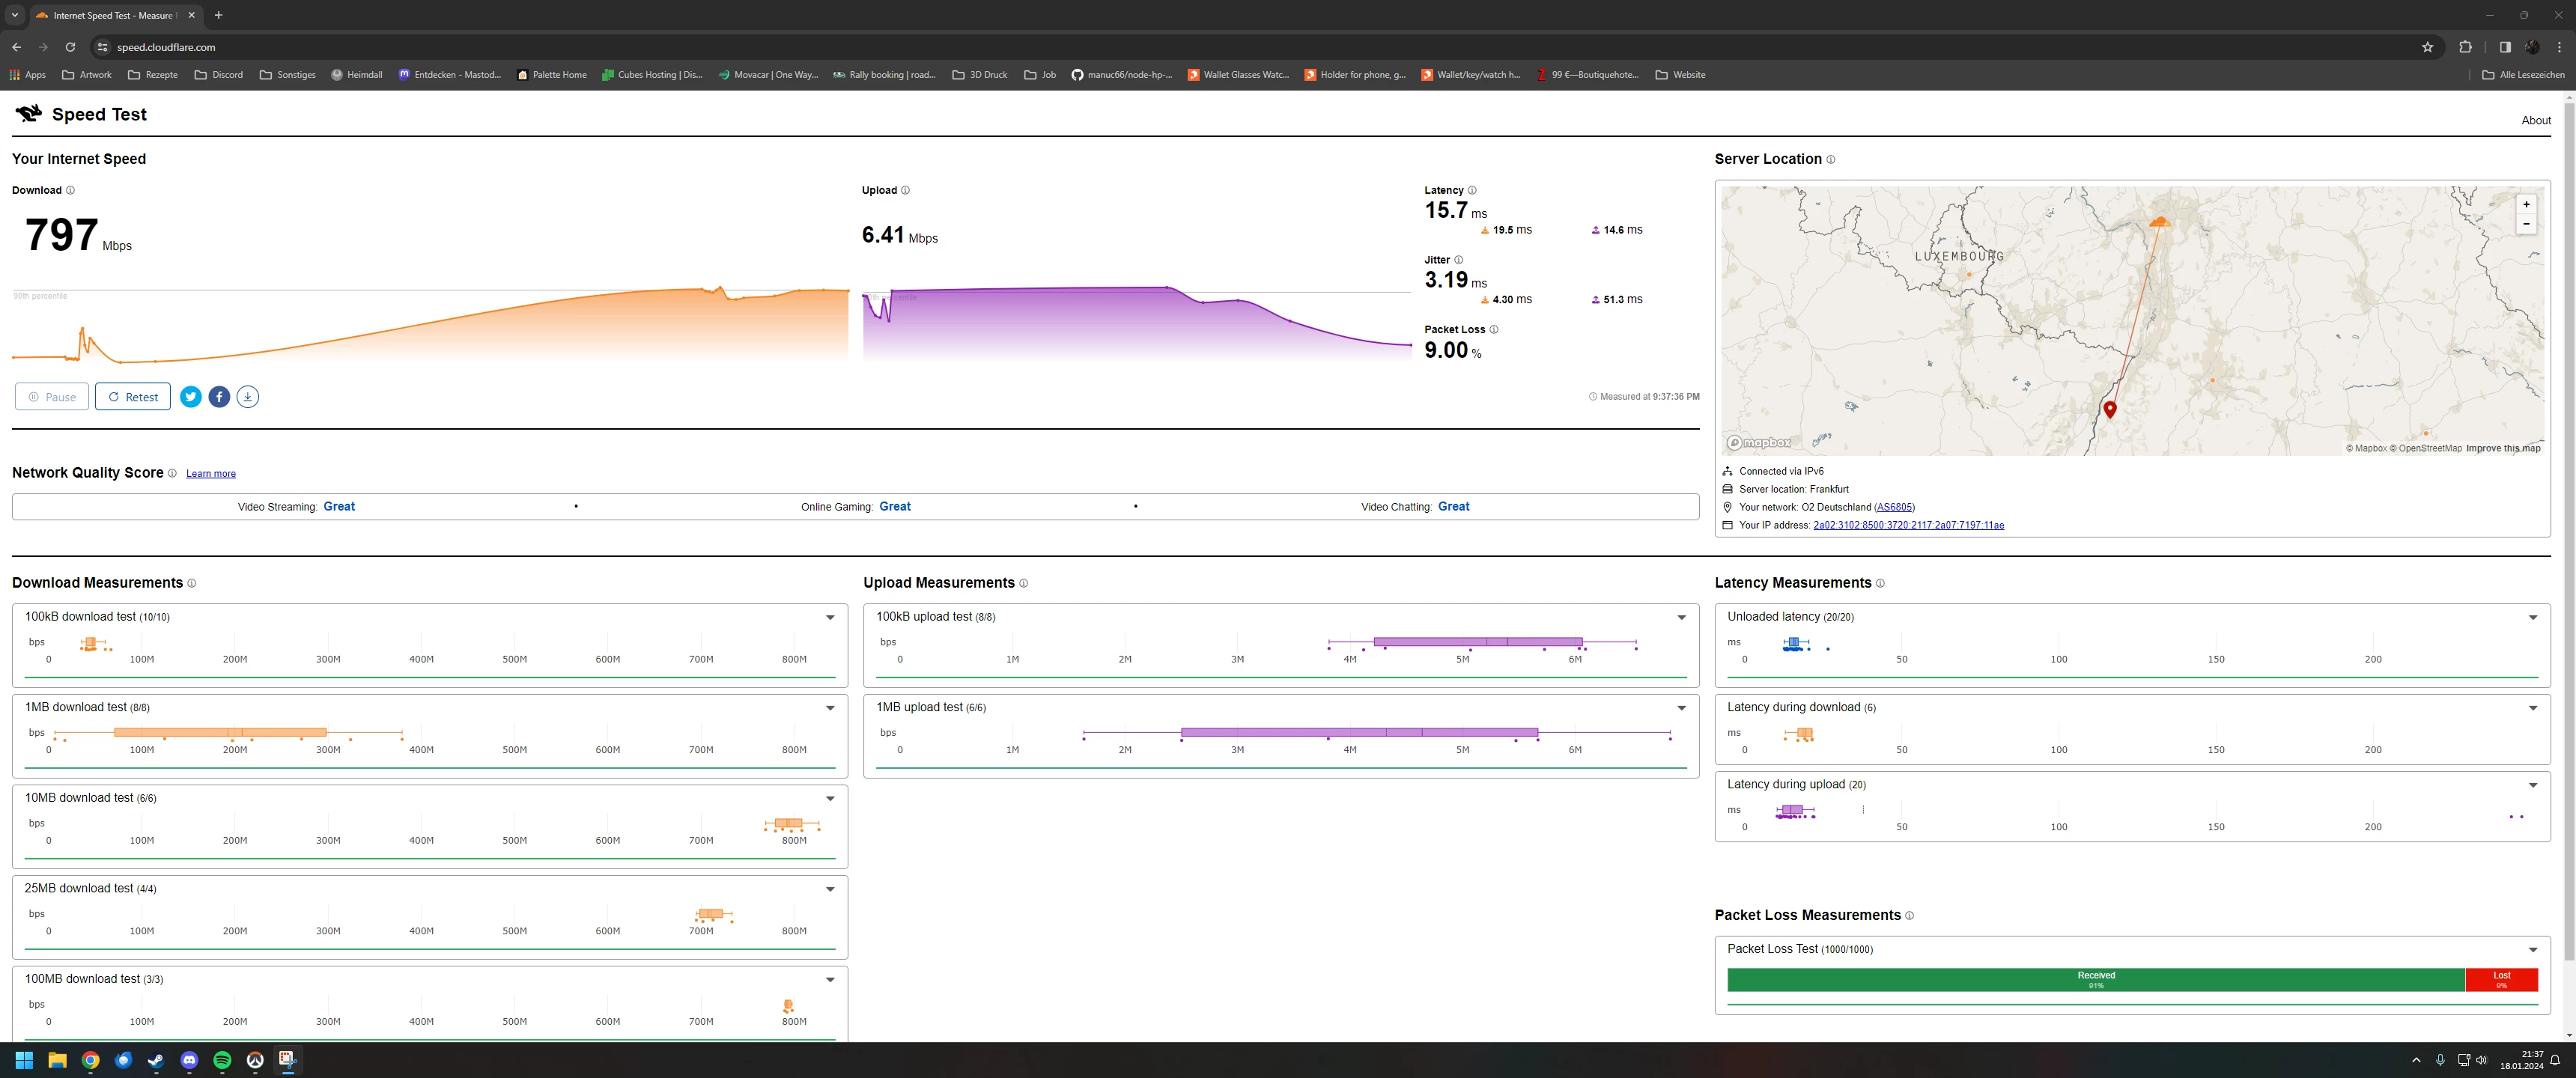
Task: Click the Retest button
Action: point(133,397)
